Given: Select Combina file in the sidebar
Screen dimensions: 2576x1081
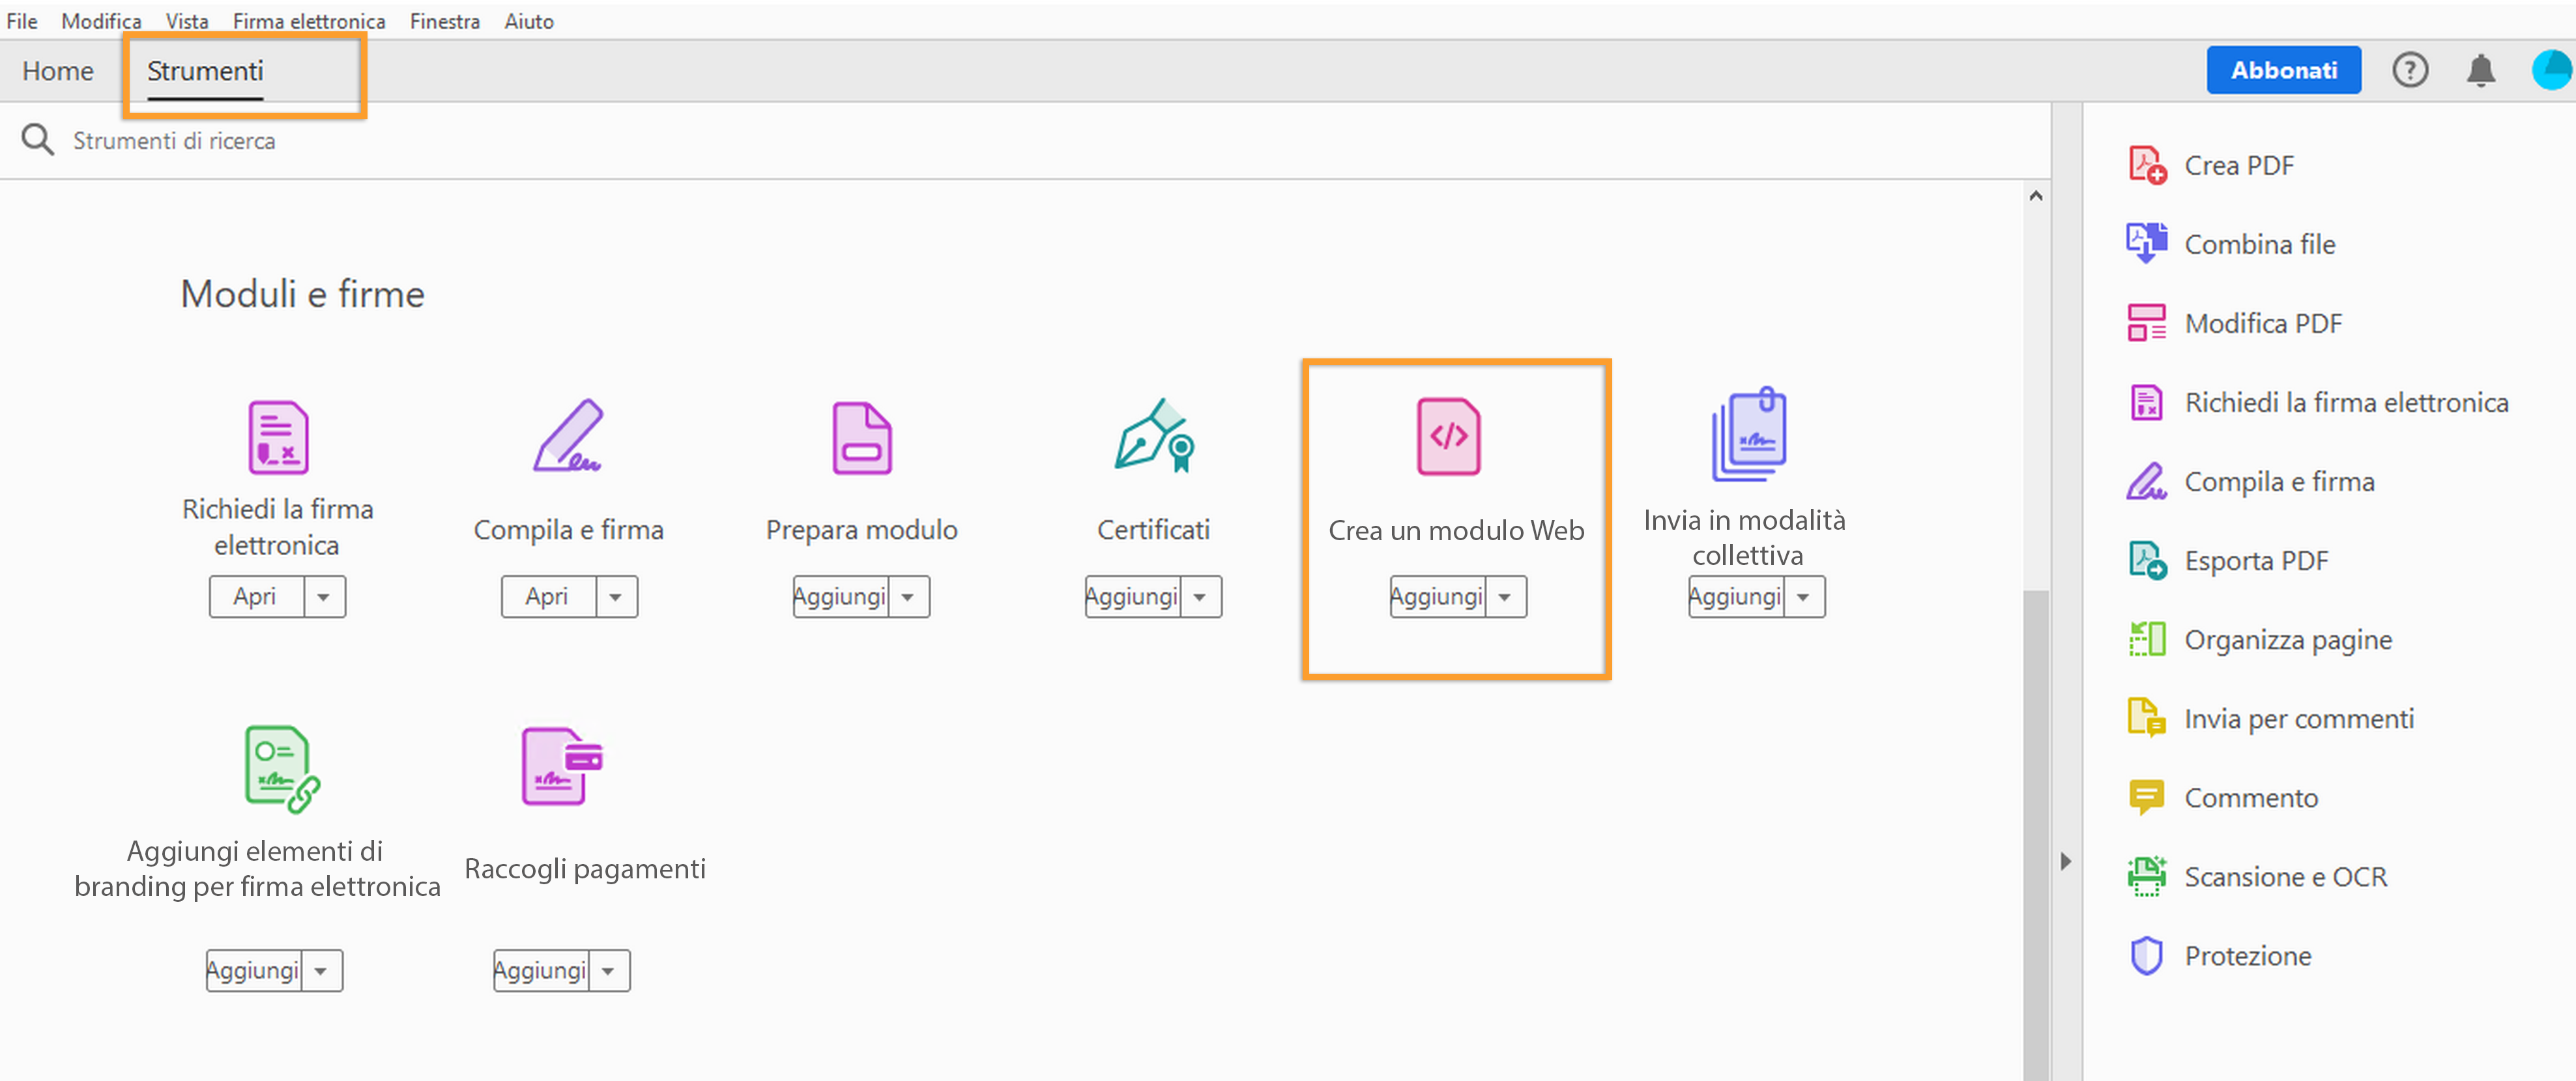Looking at the screenshot, I should click(2260, 243).
